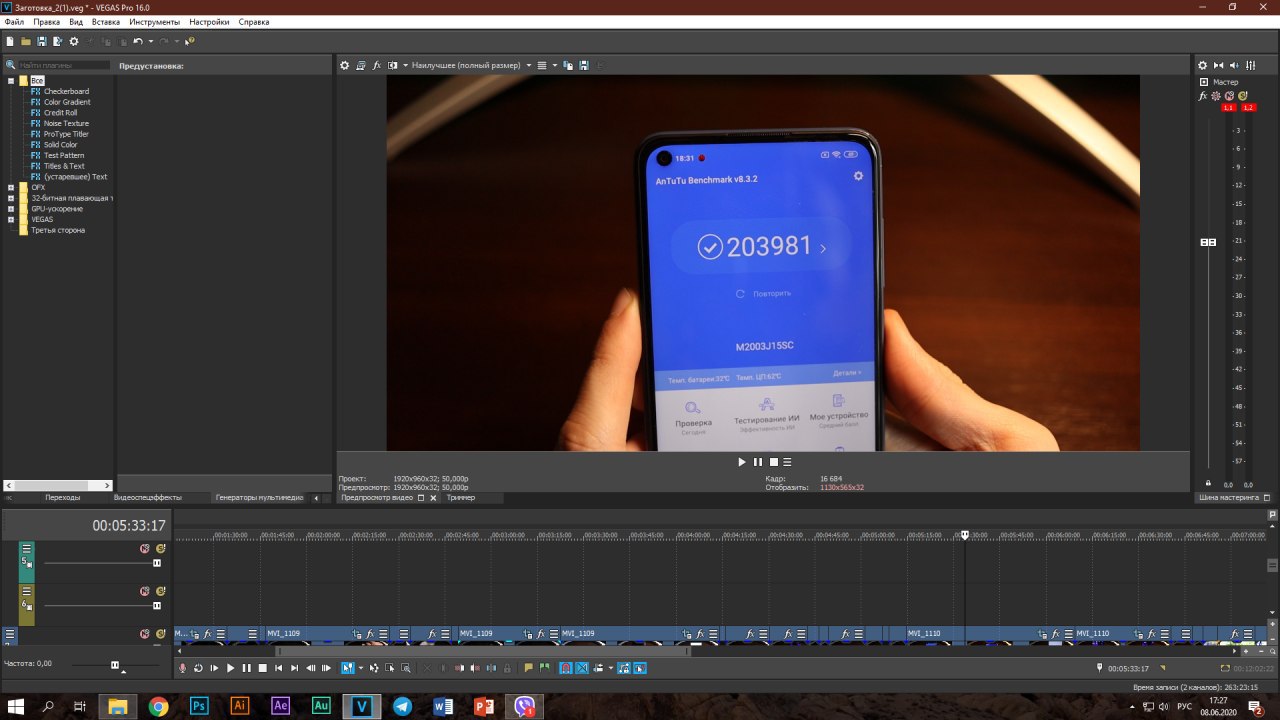This screenshot has height=720, width=1280.
Task: Play from start on timeline transport
Action: pos(214,668)
